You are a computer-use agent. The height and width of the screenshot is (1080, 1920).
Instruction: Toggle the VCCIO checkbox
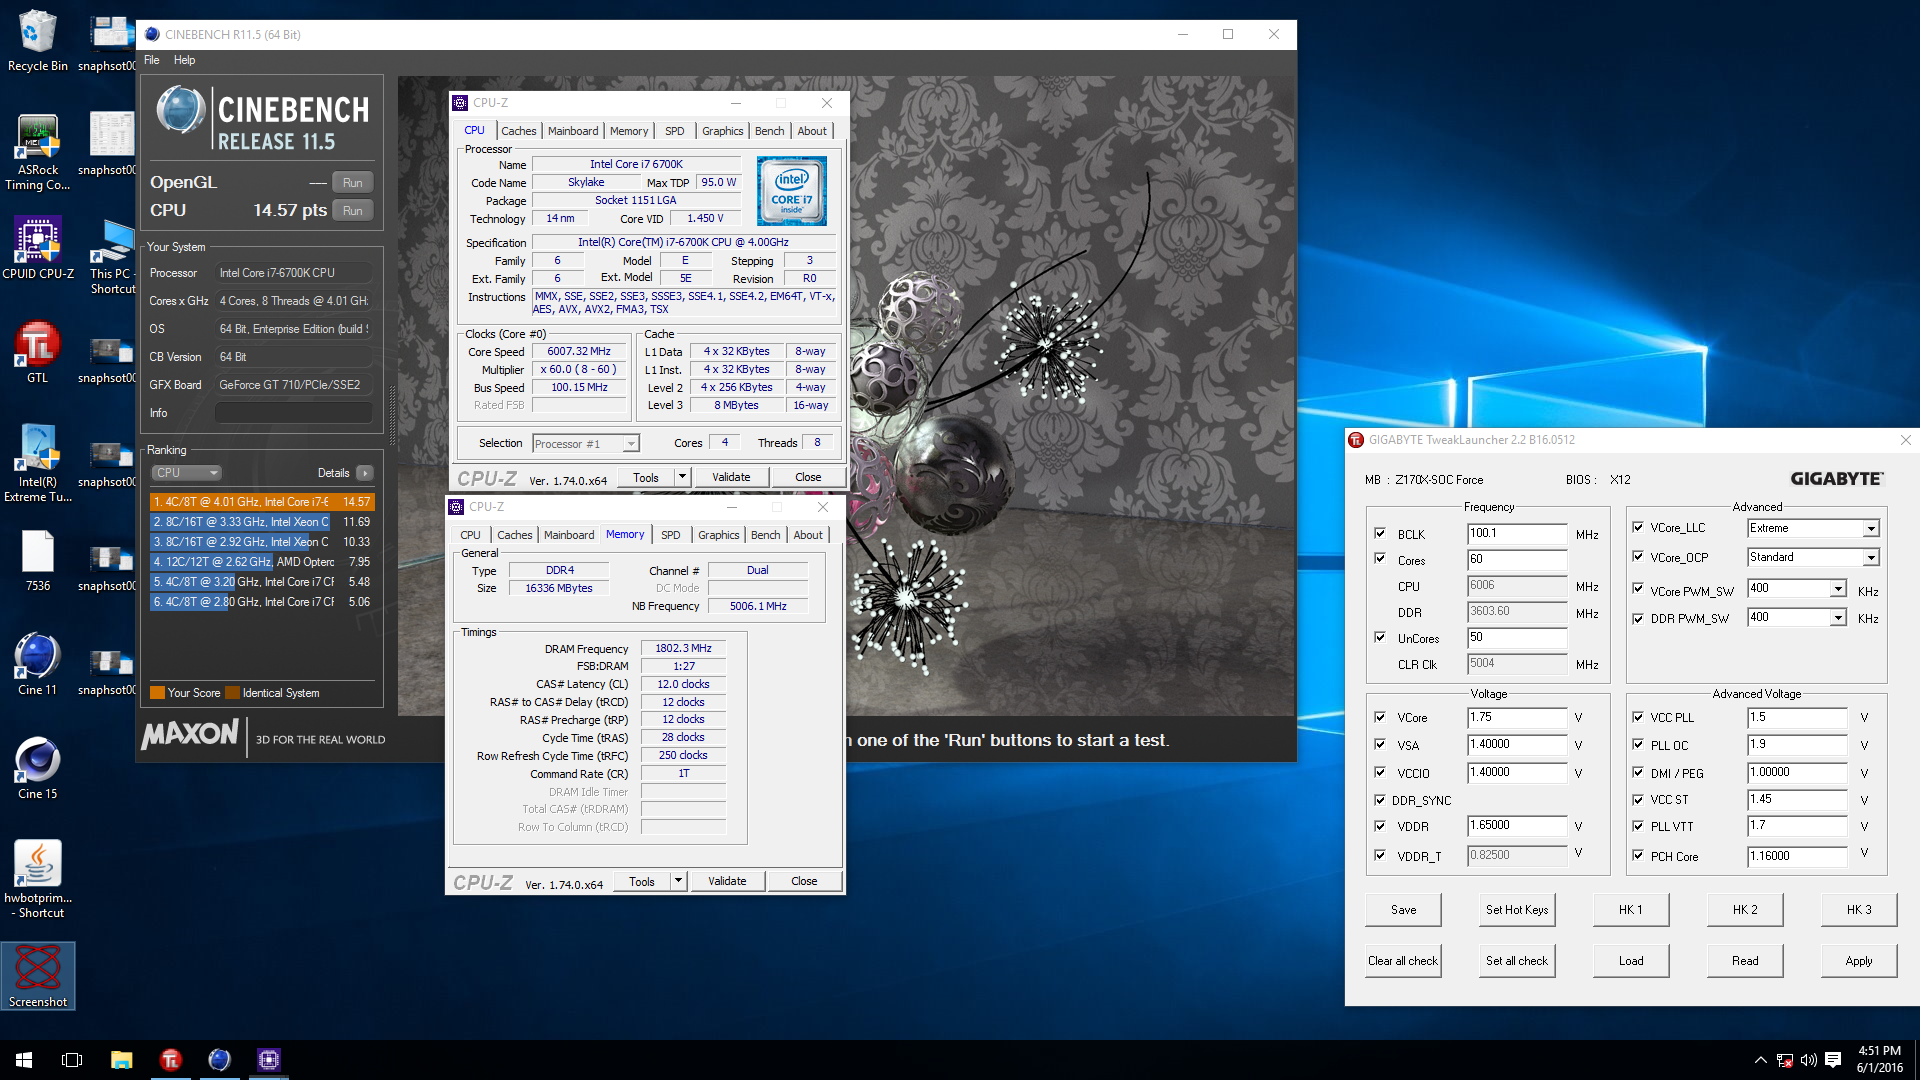coord(1380,772)
